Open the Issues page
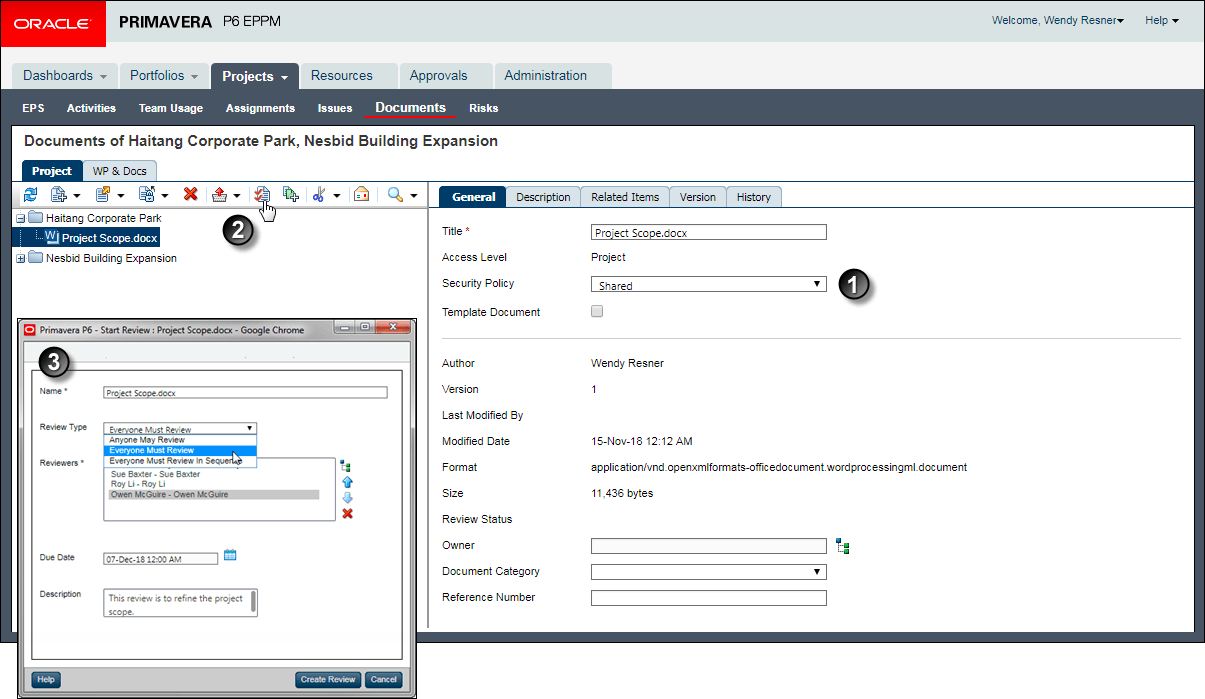The width and height of the screenshot is (1205, 699). pos(335,108)
